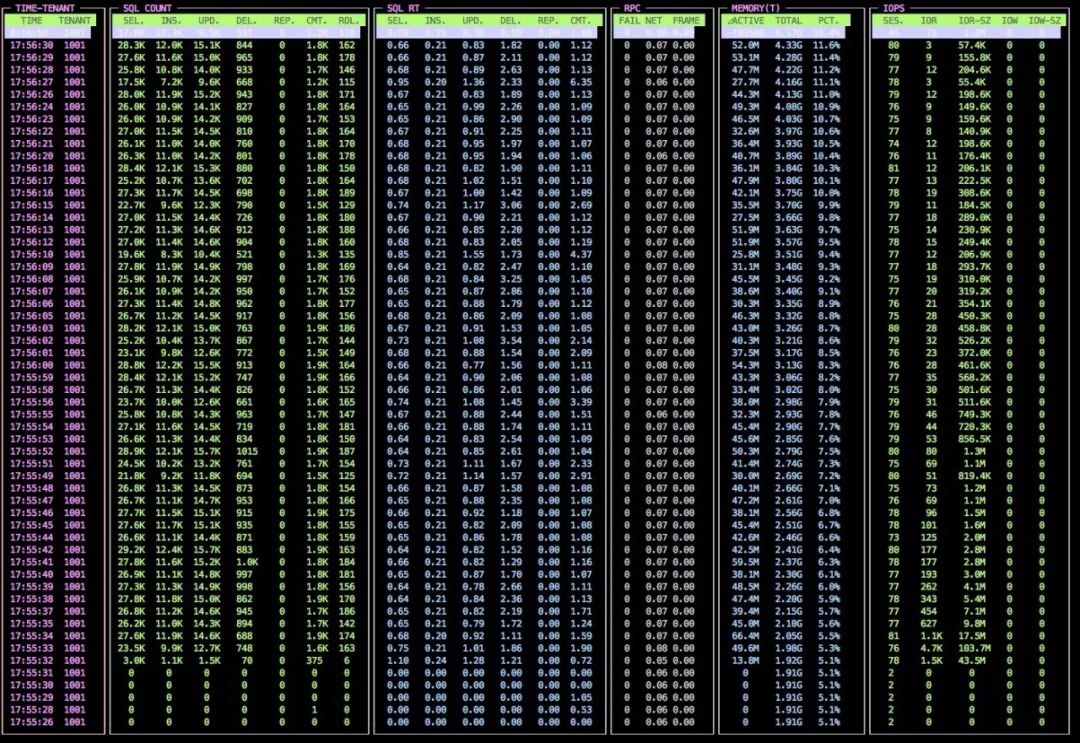The height and width of the screenshot is (743, 1080).
Task: Click the RPC panel title
Action: pos(632,8)
